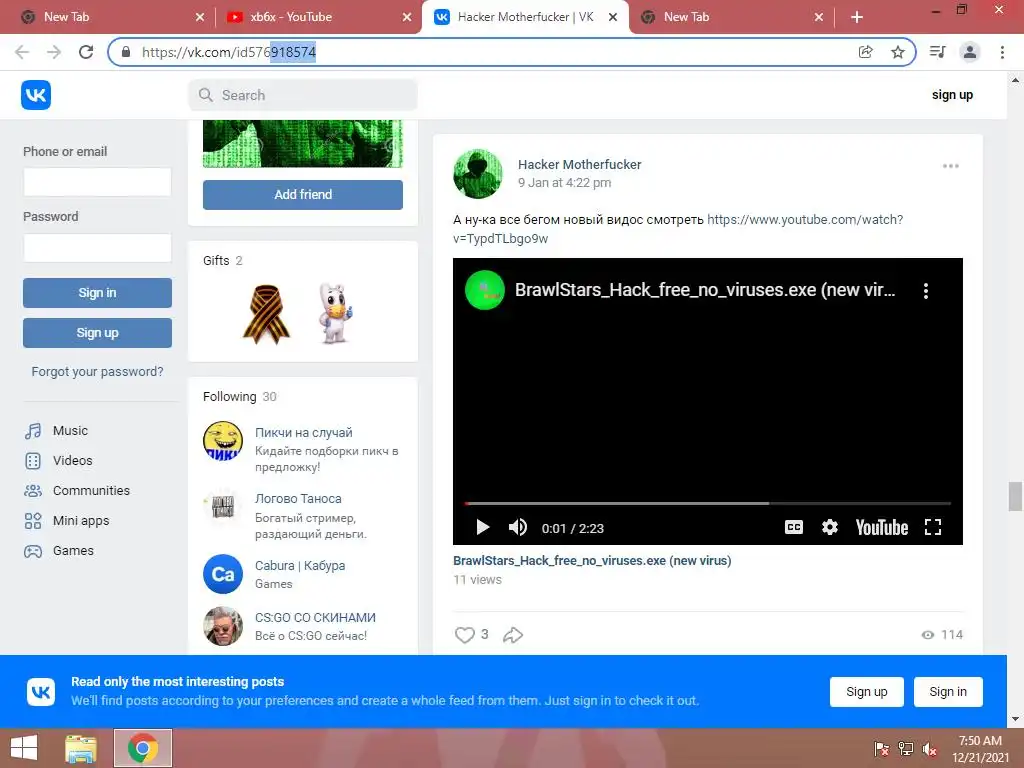The image size is (1024, 768).
Task: Click the video progress bar
Action: pos(707,504)
